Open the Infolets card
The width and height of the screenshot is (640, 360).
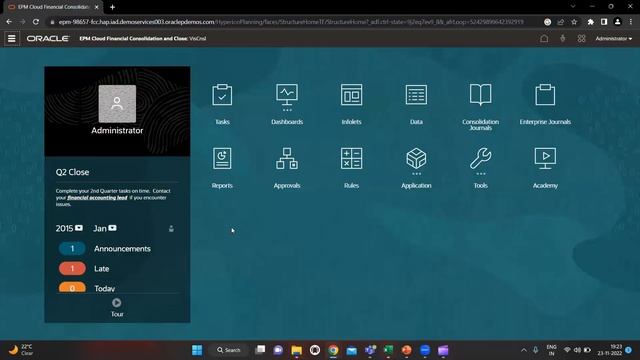click(351, 104)
